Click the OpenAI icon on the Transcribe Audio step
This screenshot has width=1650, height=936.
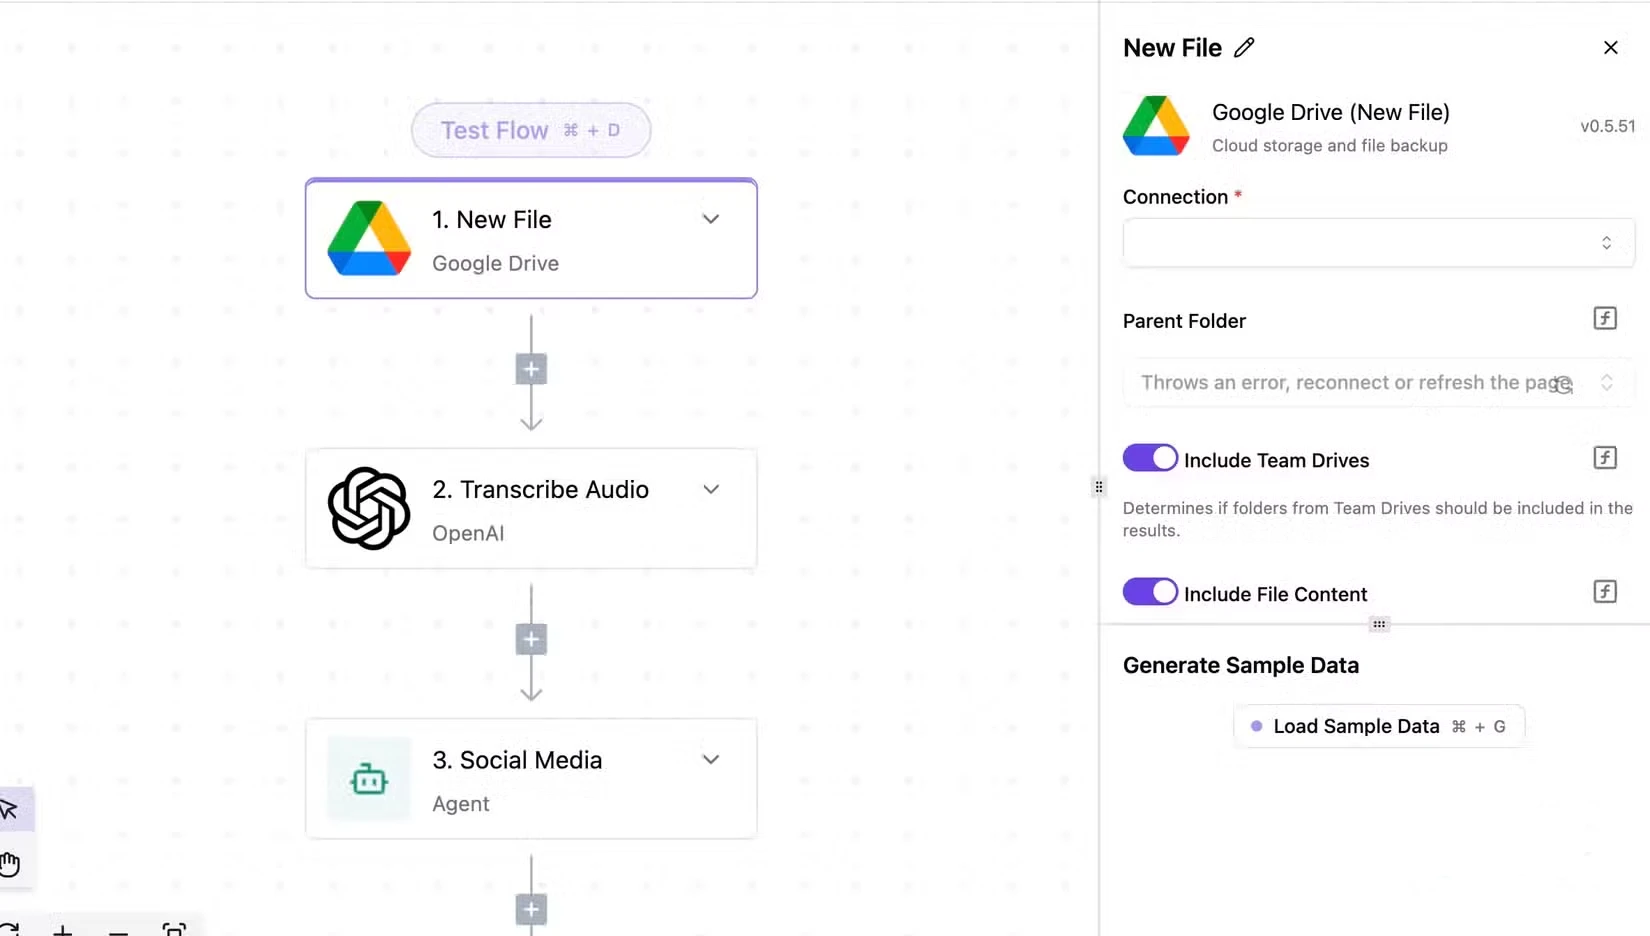click(369, 508)
